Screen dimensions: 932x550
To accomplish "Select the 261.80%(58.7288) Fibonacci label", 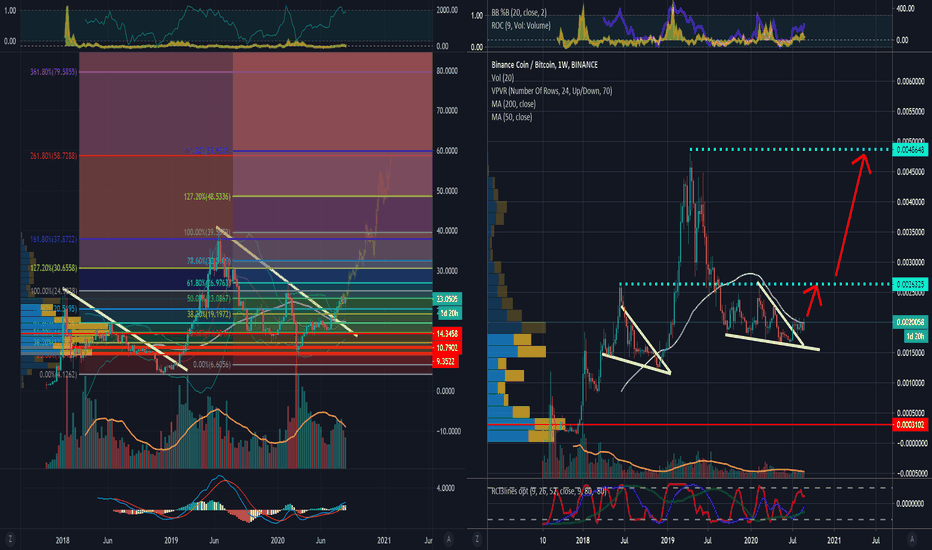I will click(53, 156).
